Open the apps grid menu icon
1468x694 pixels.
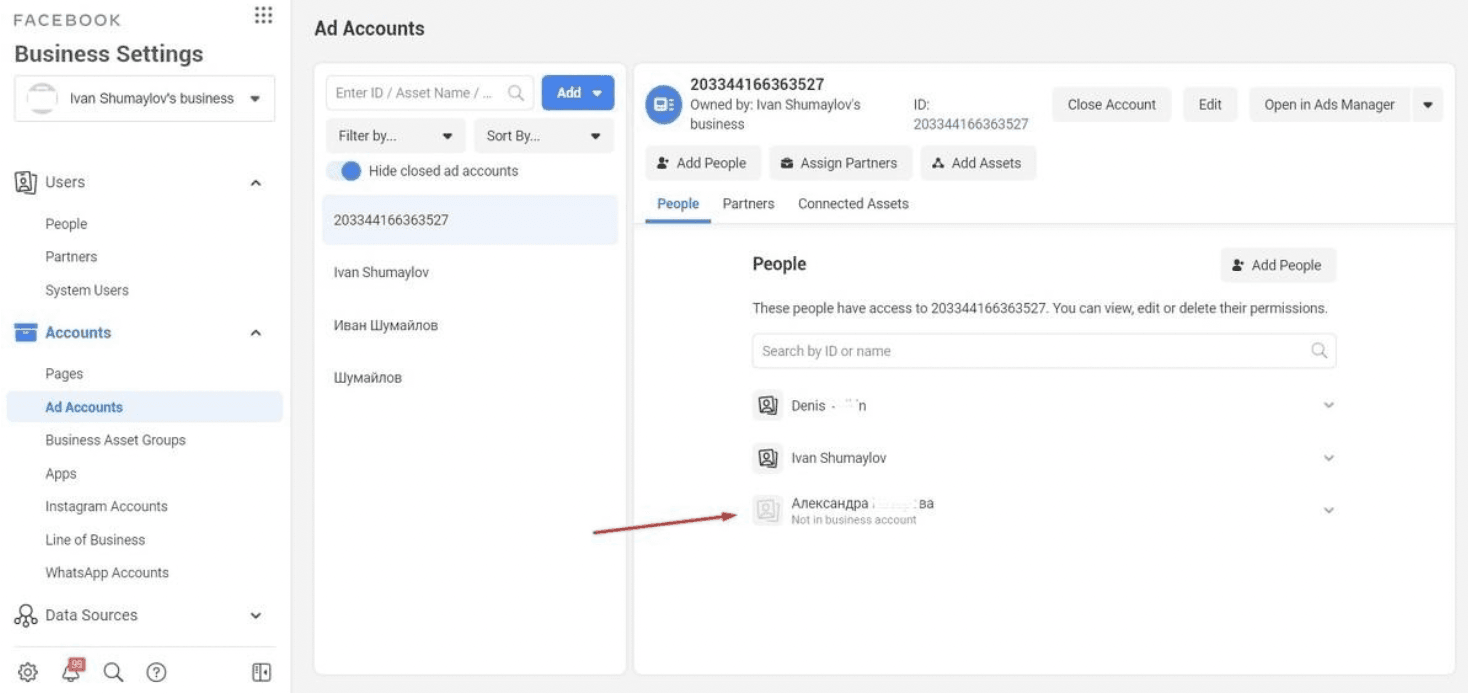pyautogui.click(x=263, y=15)
